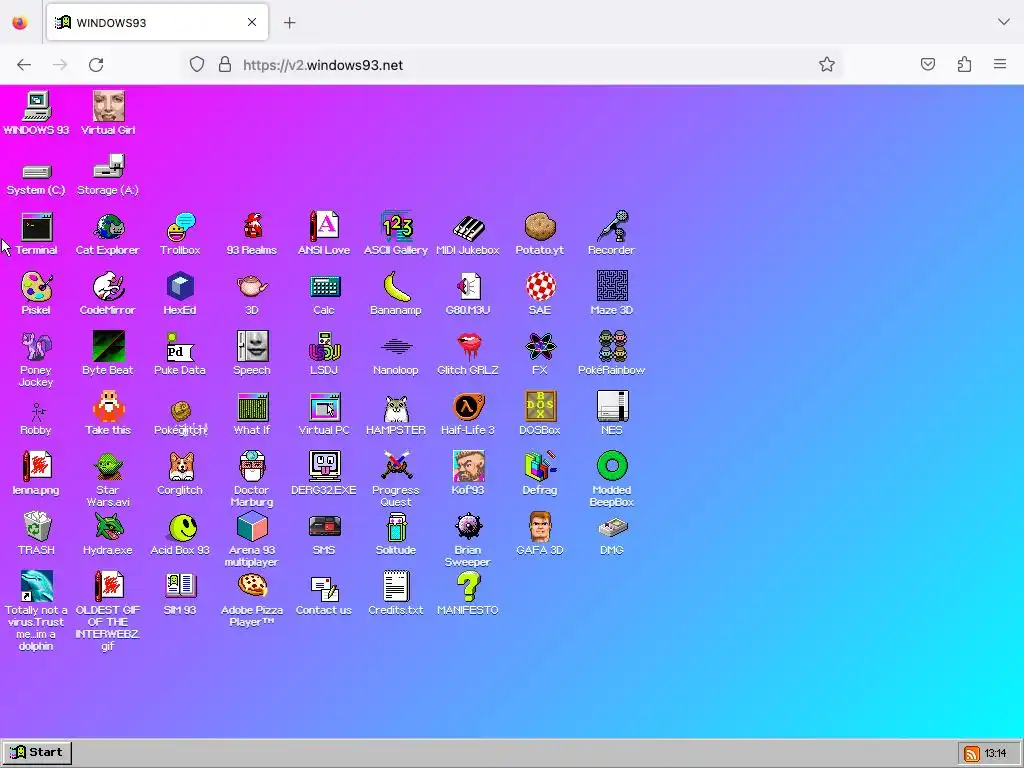Launch Doctor Marburg icon
The height and width of the screenshot is (768, 1024).
252,467
